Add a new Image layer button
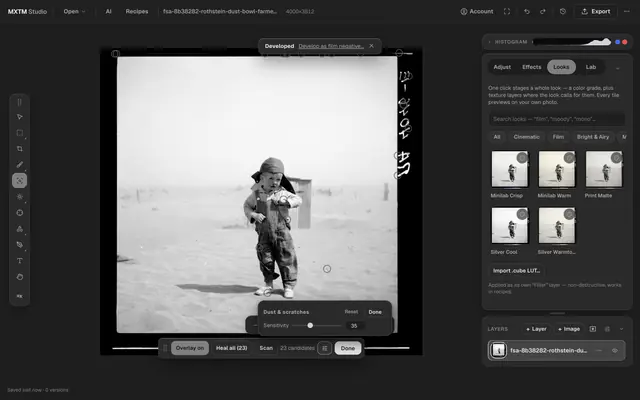Viewport: 640px width, 400px height. 569,329
